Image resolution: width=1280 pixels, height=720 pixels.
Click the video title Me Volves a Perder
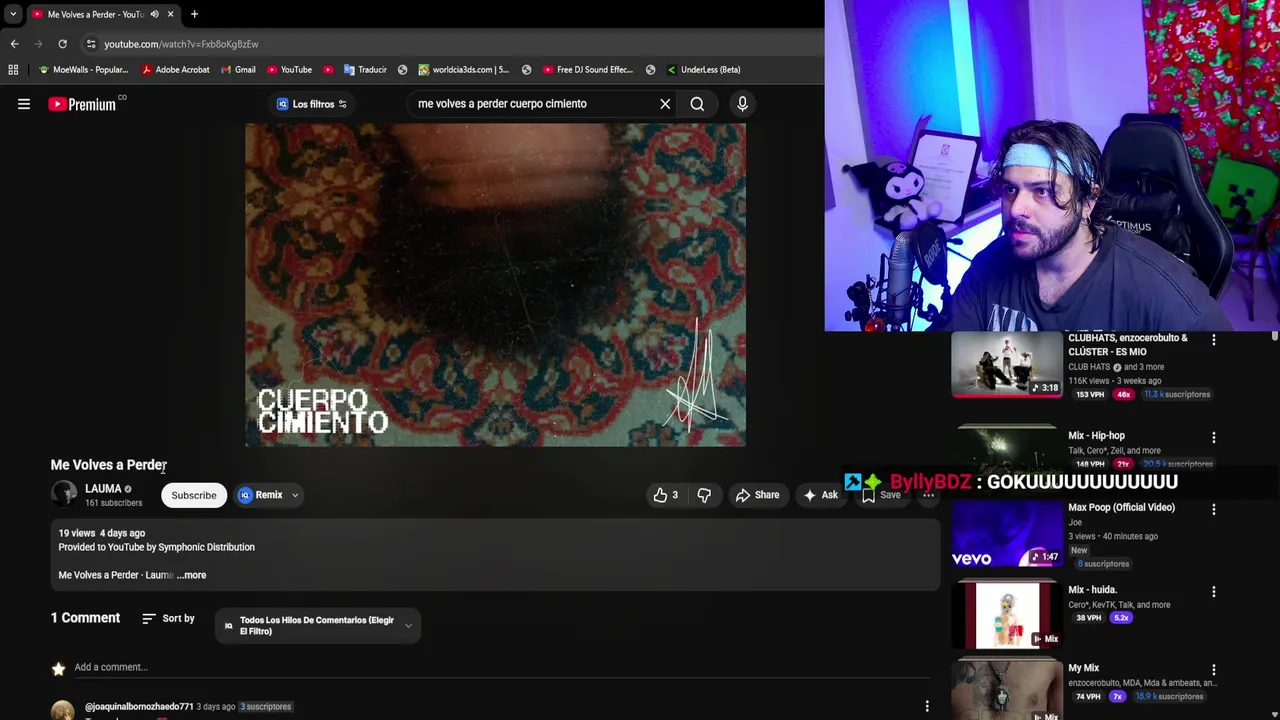click(x=109, y=465)
